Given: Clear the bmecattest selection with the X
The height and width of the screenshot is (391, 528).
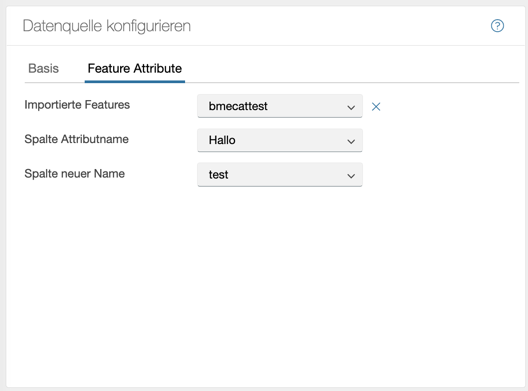Looking at the screenshot, I should (376, 107).
